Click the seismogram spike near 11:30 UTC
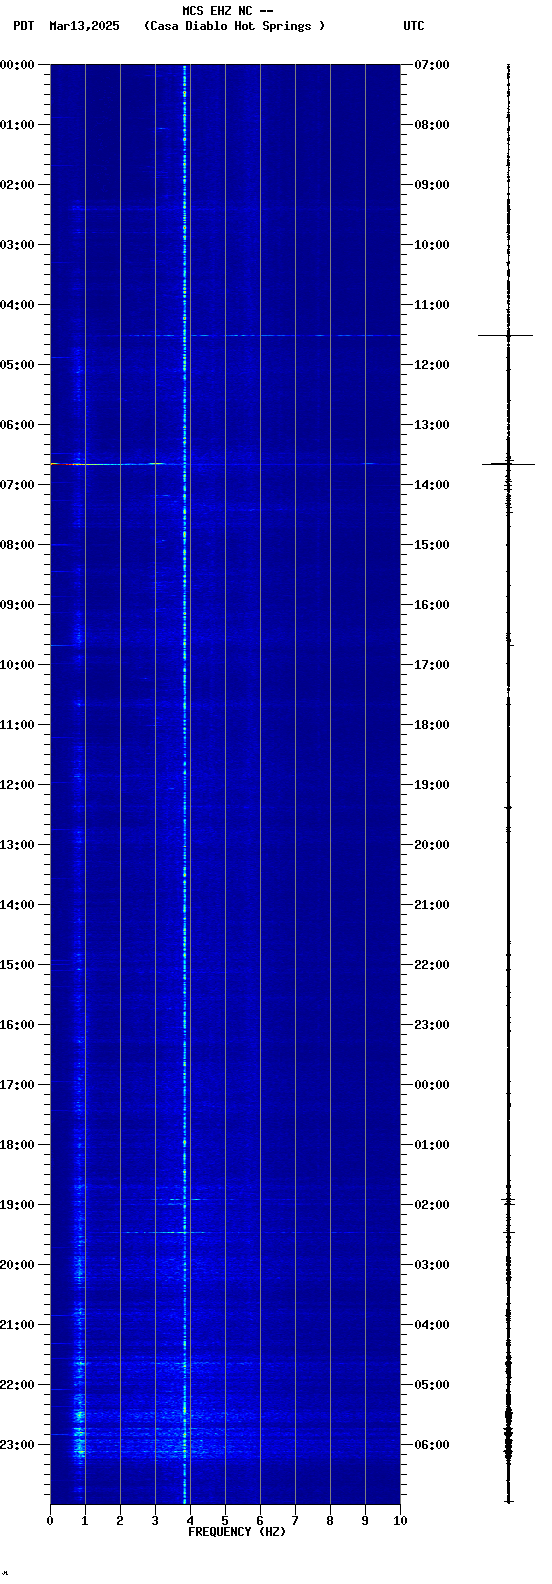Screen dimensions: 552x1584 click(506, 335)
